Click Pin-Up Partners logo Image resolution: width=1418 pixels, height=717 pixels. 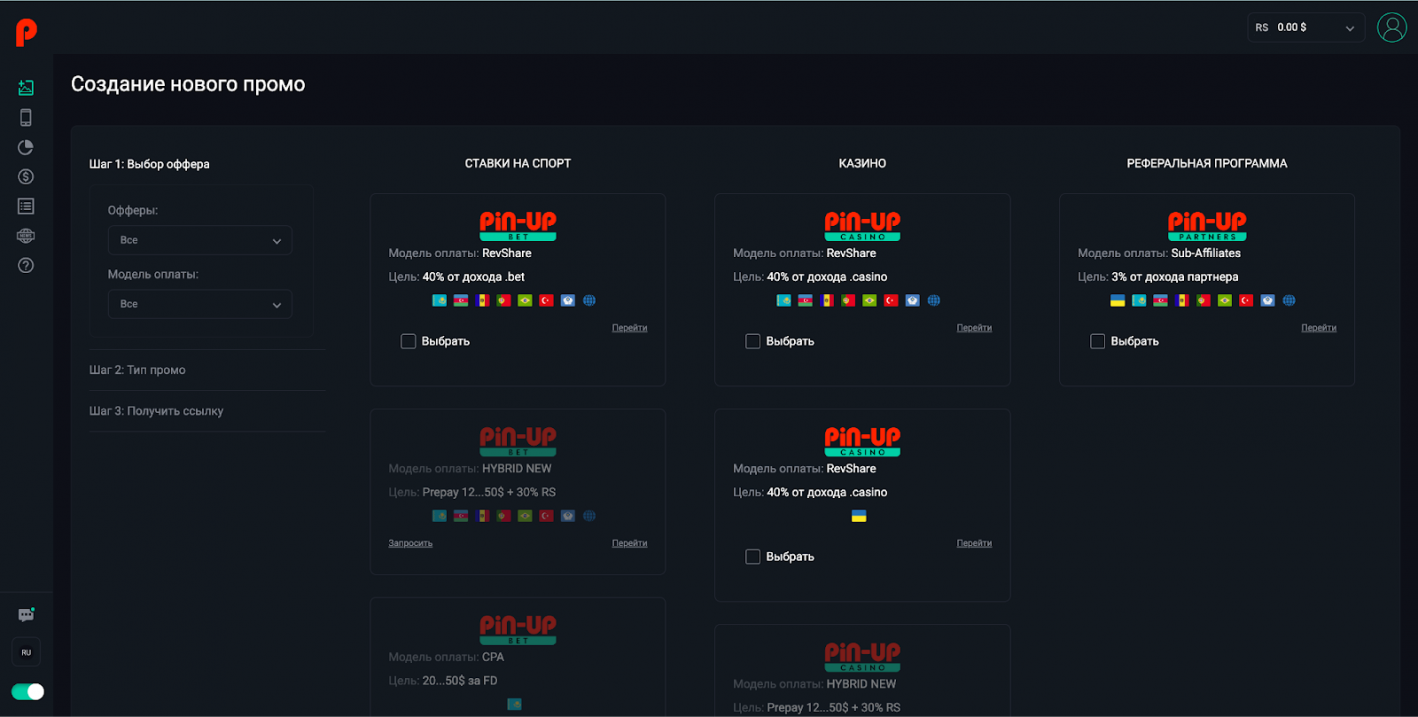pos(1207,226)
